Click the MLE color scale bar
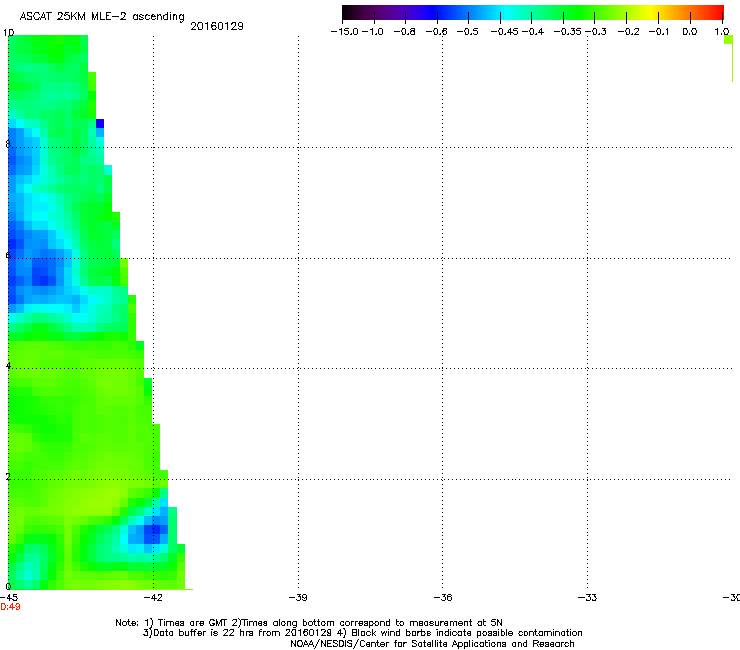Viewport: 740px width, 650px height. coord(533,13)
